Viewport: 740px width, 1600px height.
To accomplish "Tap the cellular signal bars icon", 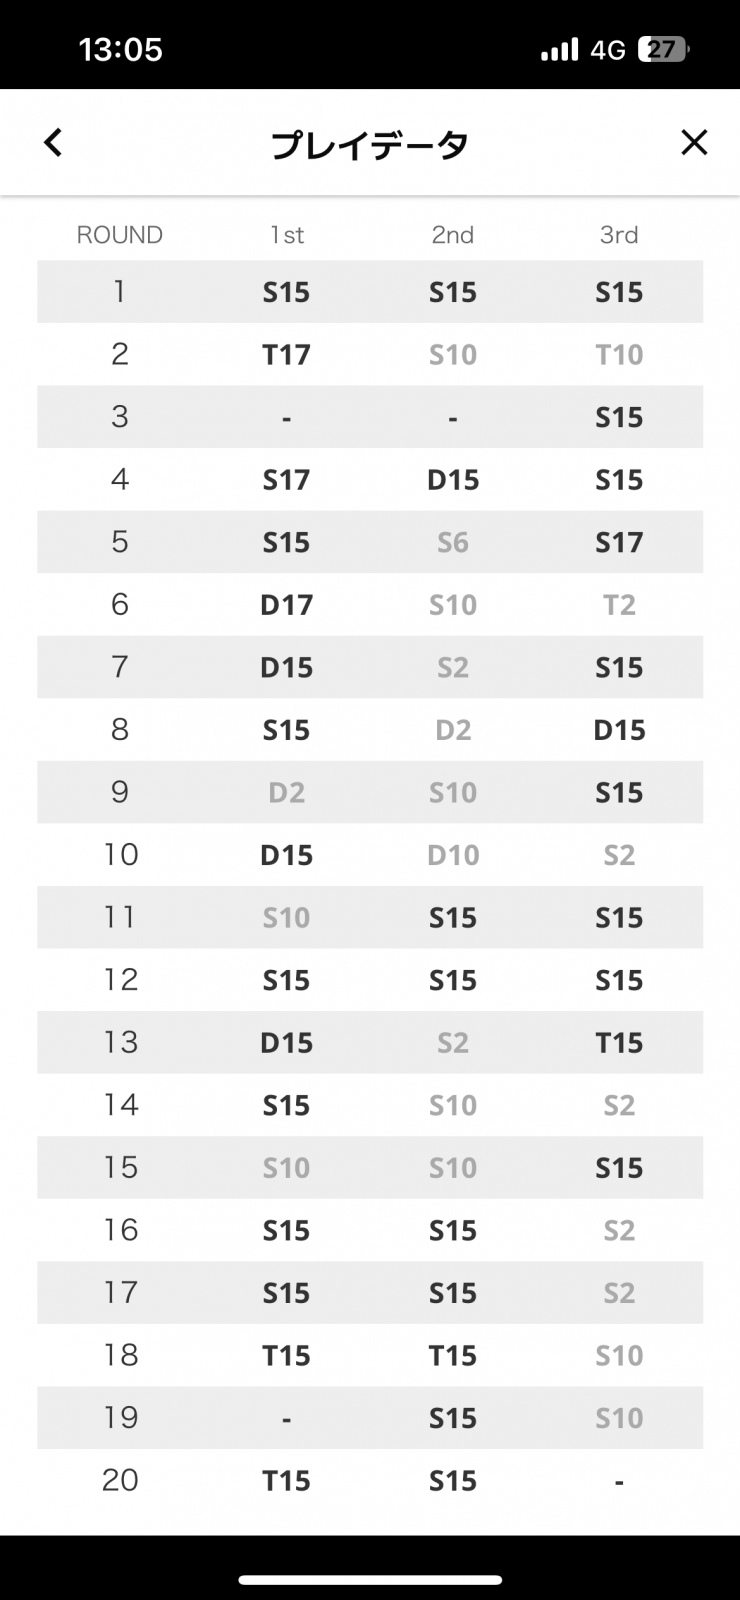I will point(559,50).
